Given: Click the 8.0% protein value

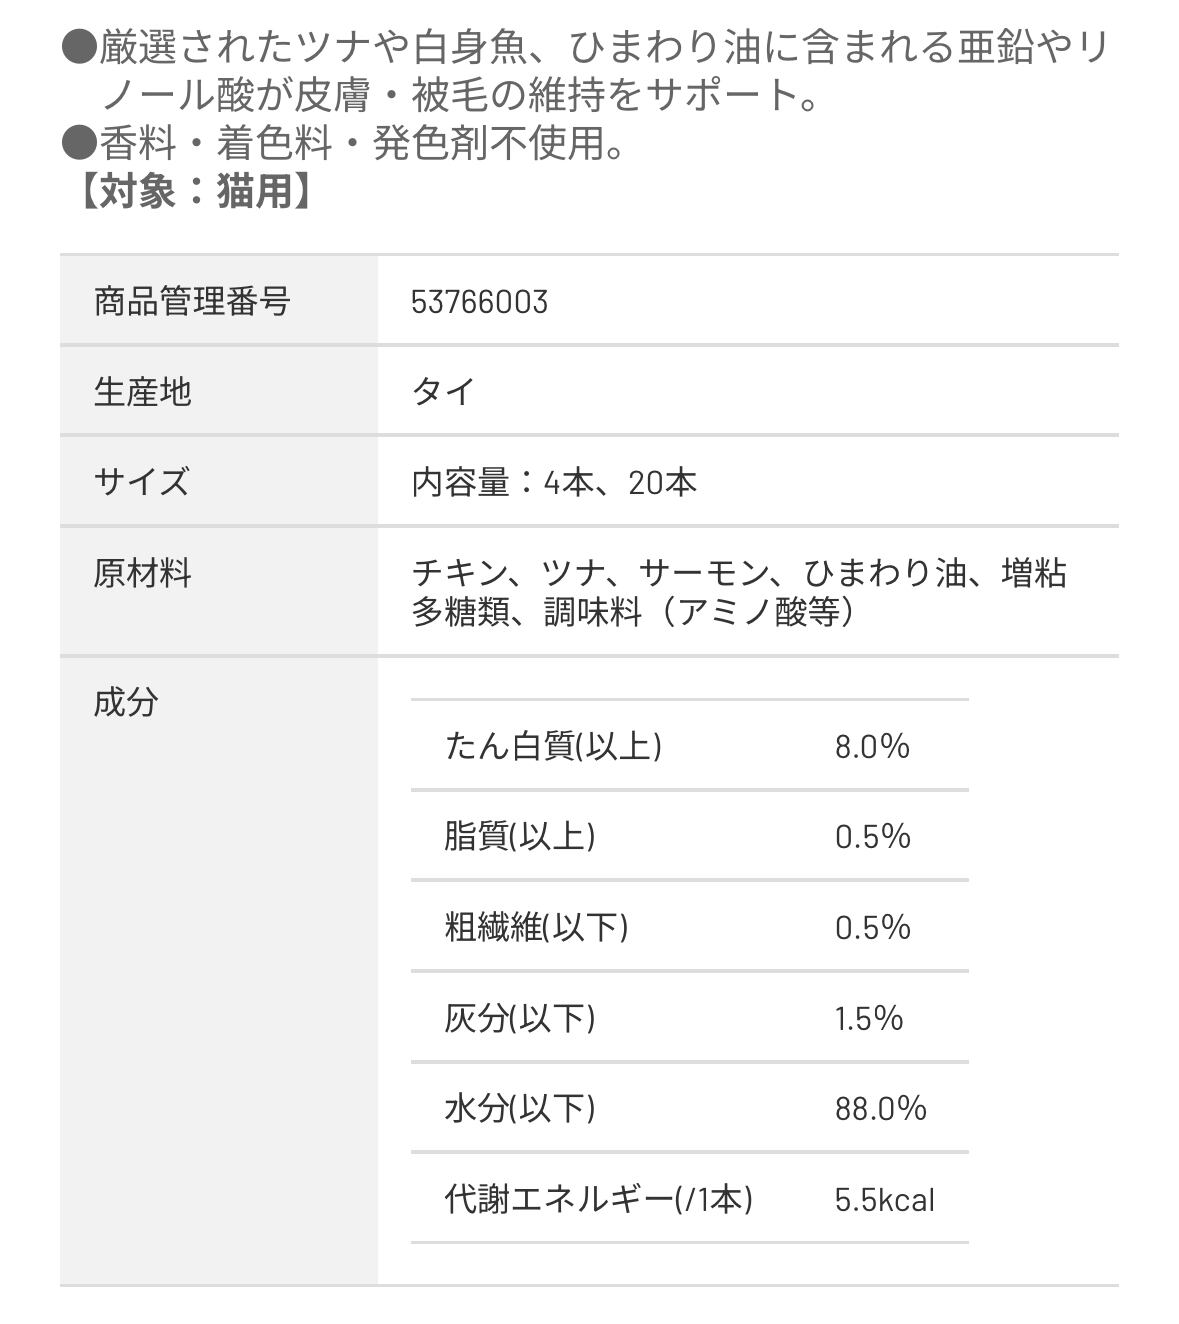Looking at the screenshot, I should [x=872, y=746].
